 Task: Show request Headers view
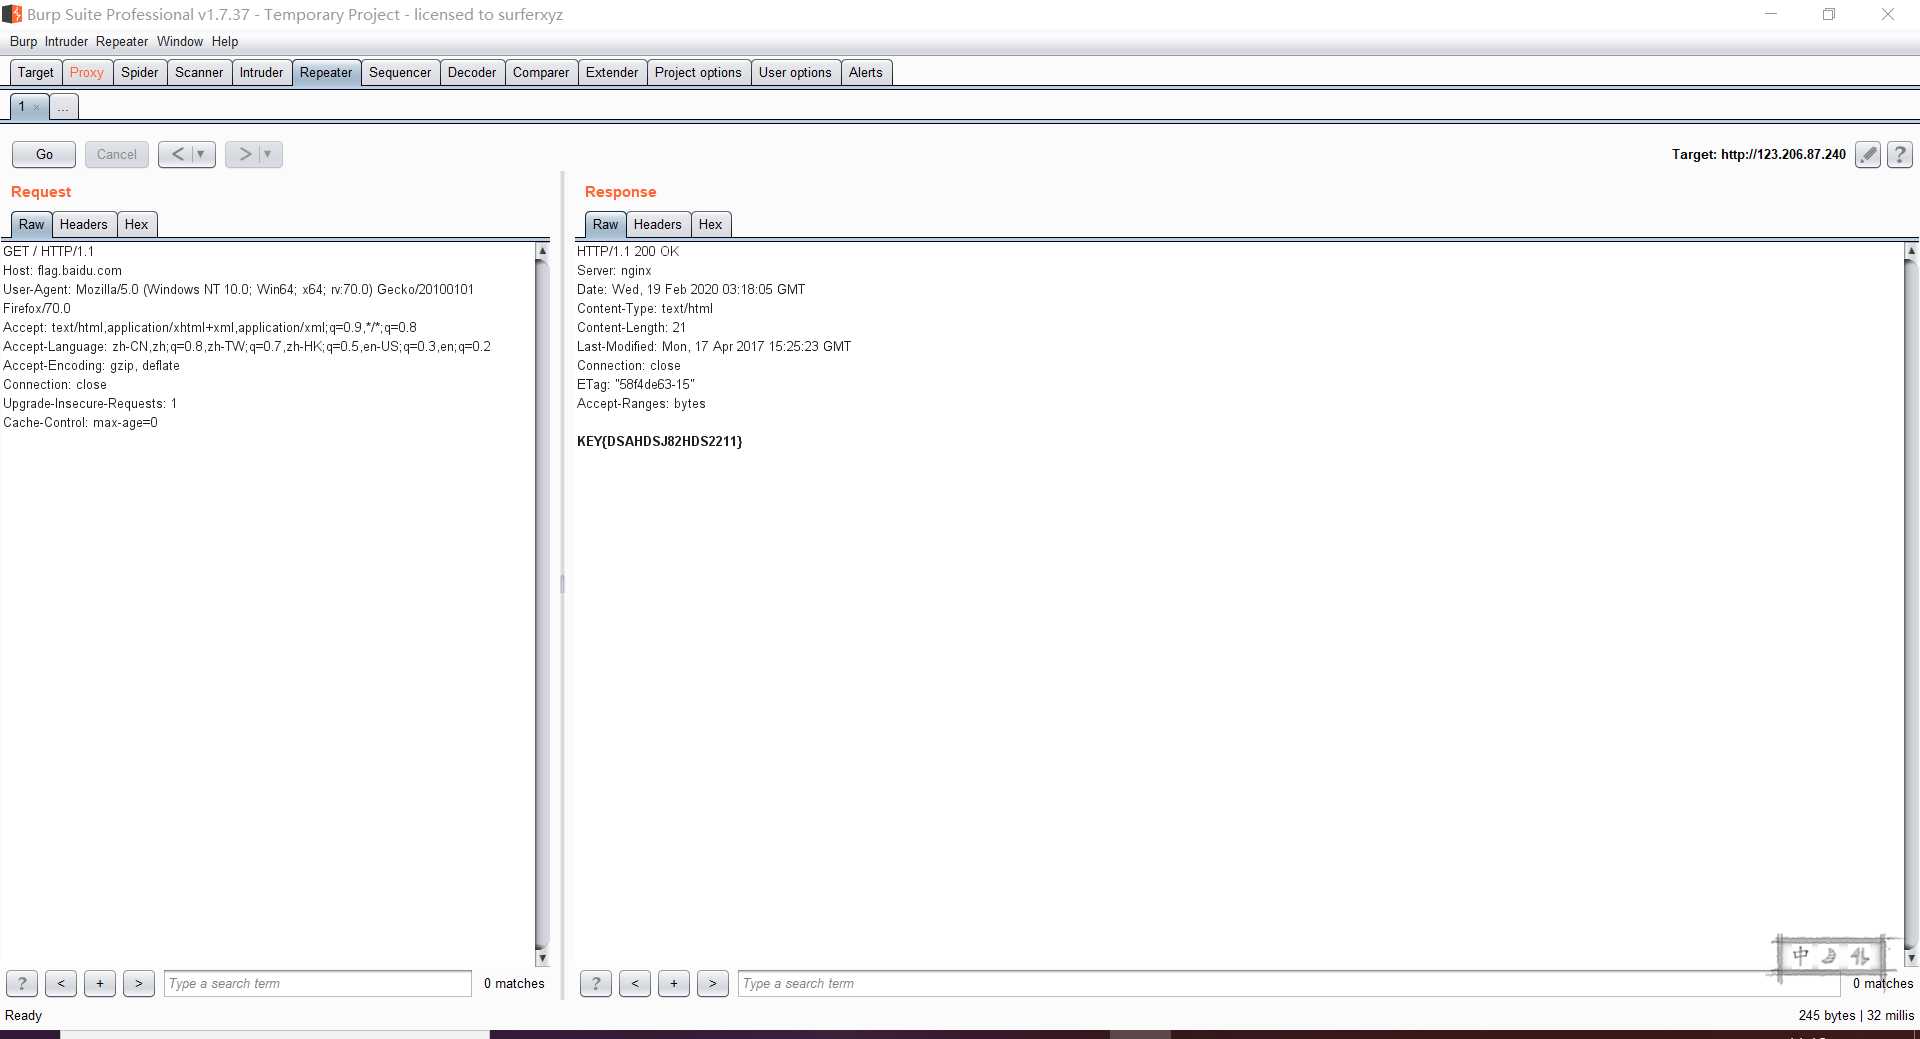(x=83, y=225)
